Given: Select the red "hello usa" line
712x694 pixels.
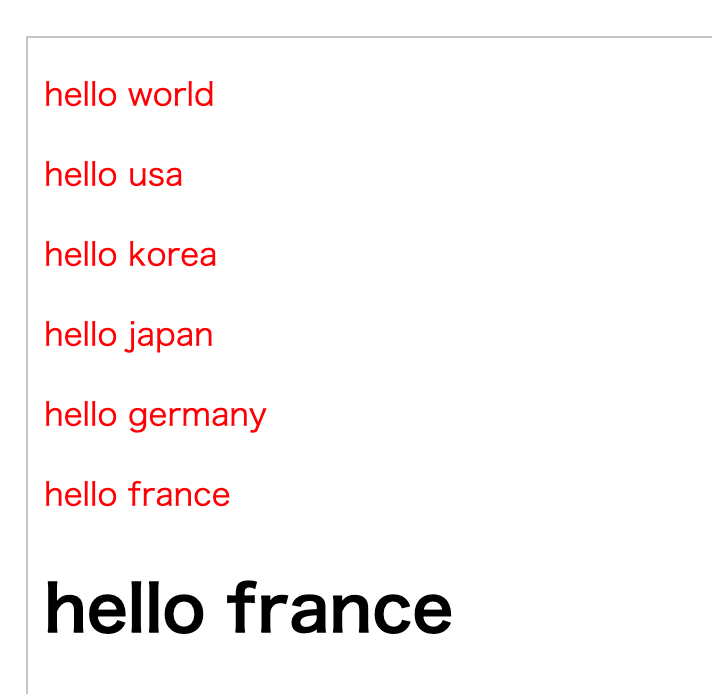Looking at the screenshot, I should pyautogui.click(x=114, y=174).
